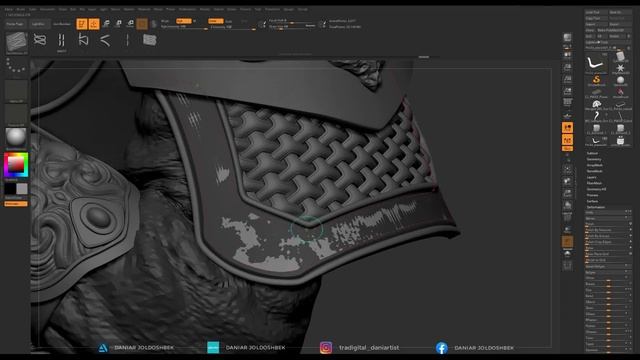
Task: Click the Export button in Tool panel
Action: point(619,24)
